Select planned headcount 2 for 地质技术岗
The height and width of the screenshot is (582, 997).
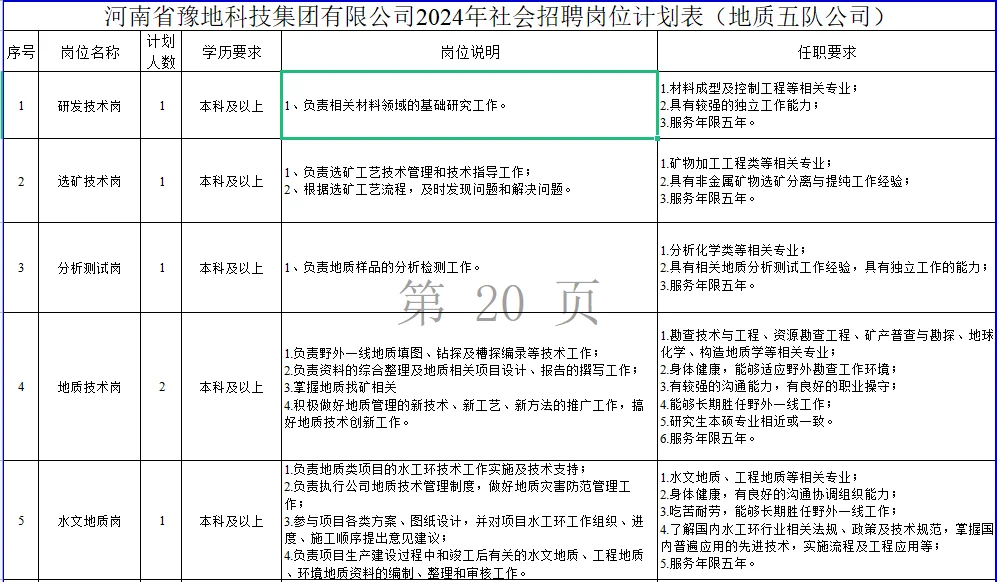pyautogui.click(x=161, y=387)
